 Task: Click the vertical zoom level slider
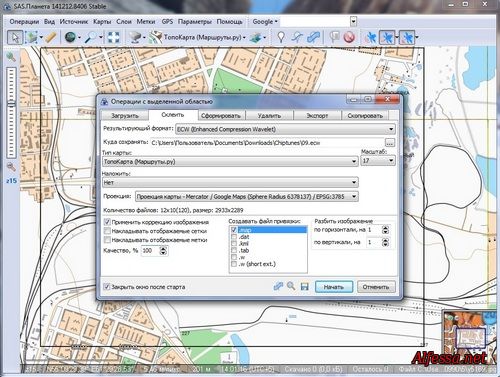(11, 112)
